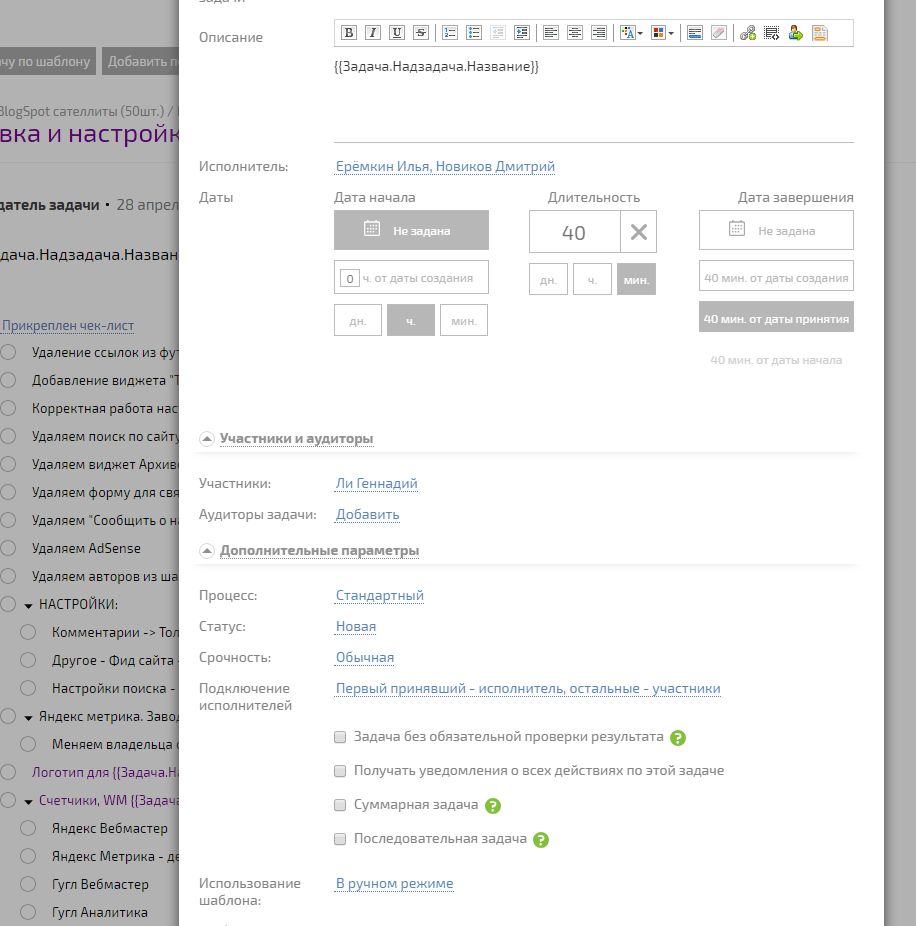916x926 pixels.
Task: Collapse Яндекс метрика group in background checklist
Action: coord(28,718)
